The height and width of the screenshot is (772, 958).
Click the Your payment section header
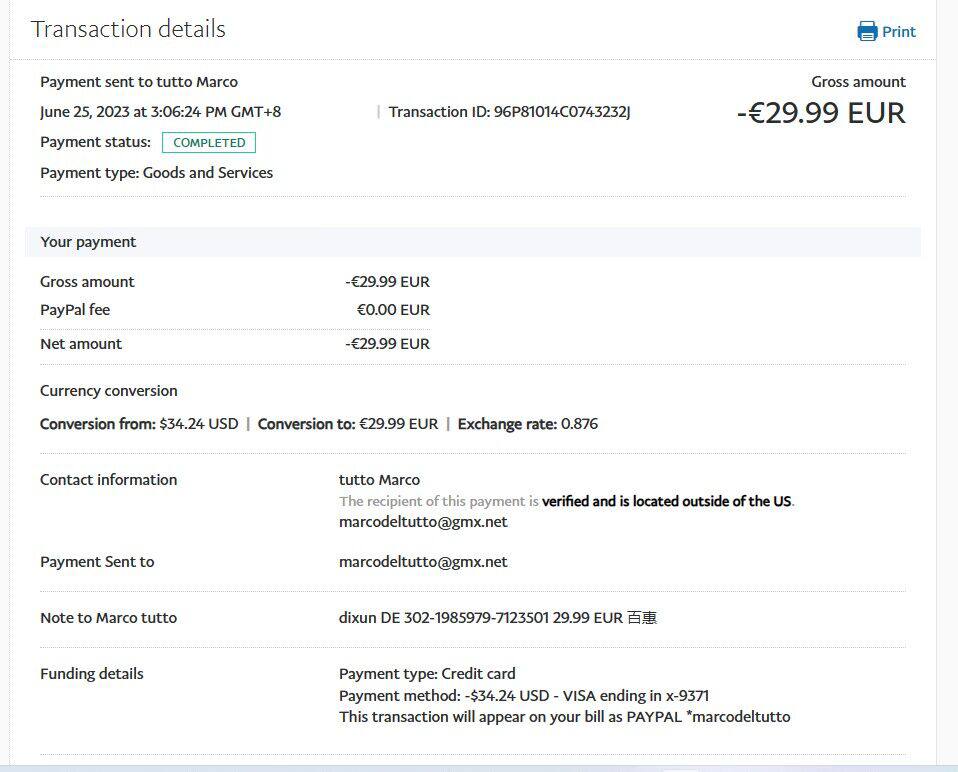coord(88,242)
